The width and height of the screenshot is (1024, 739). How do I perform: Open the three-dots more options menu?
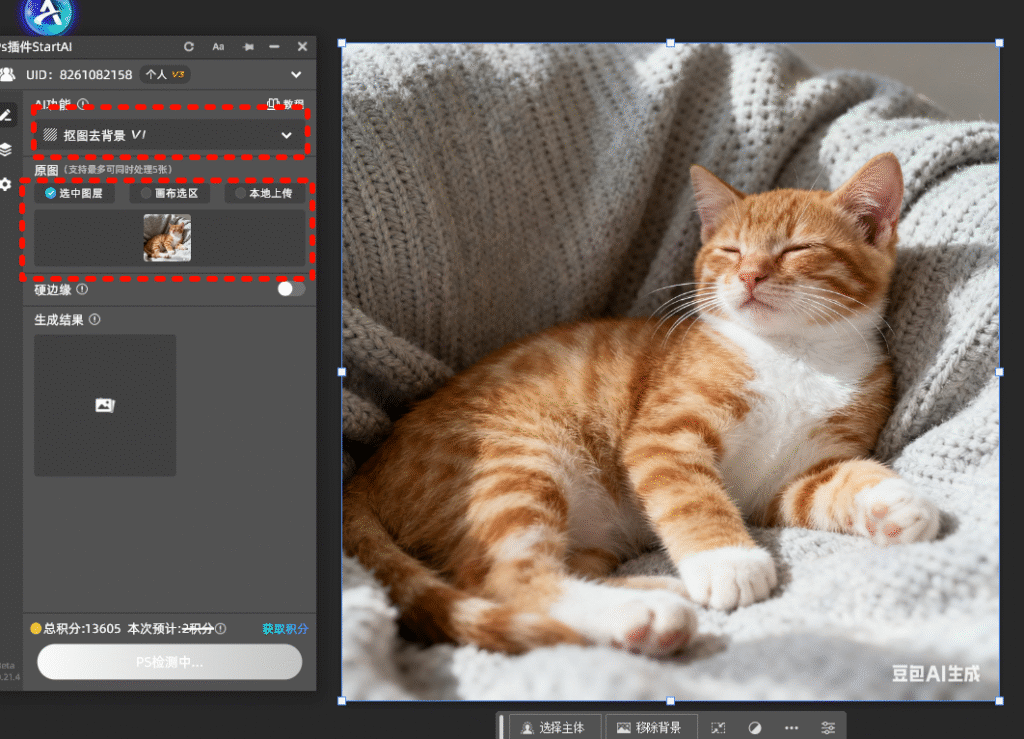pos(791,728)
